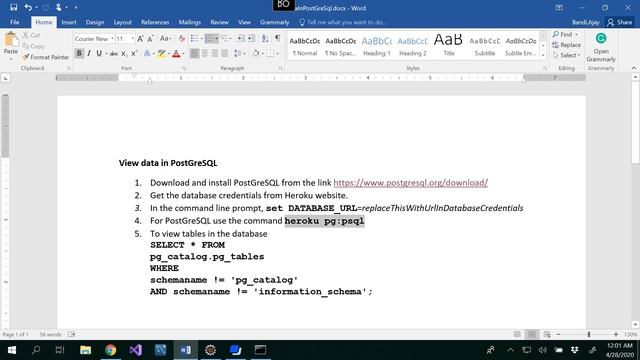Toggle Bold formatting
This screenshot has height=360, width=640.
tap(79, 53)
